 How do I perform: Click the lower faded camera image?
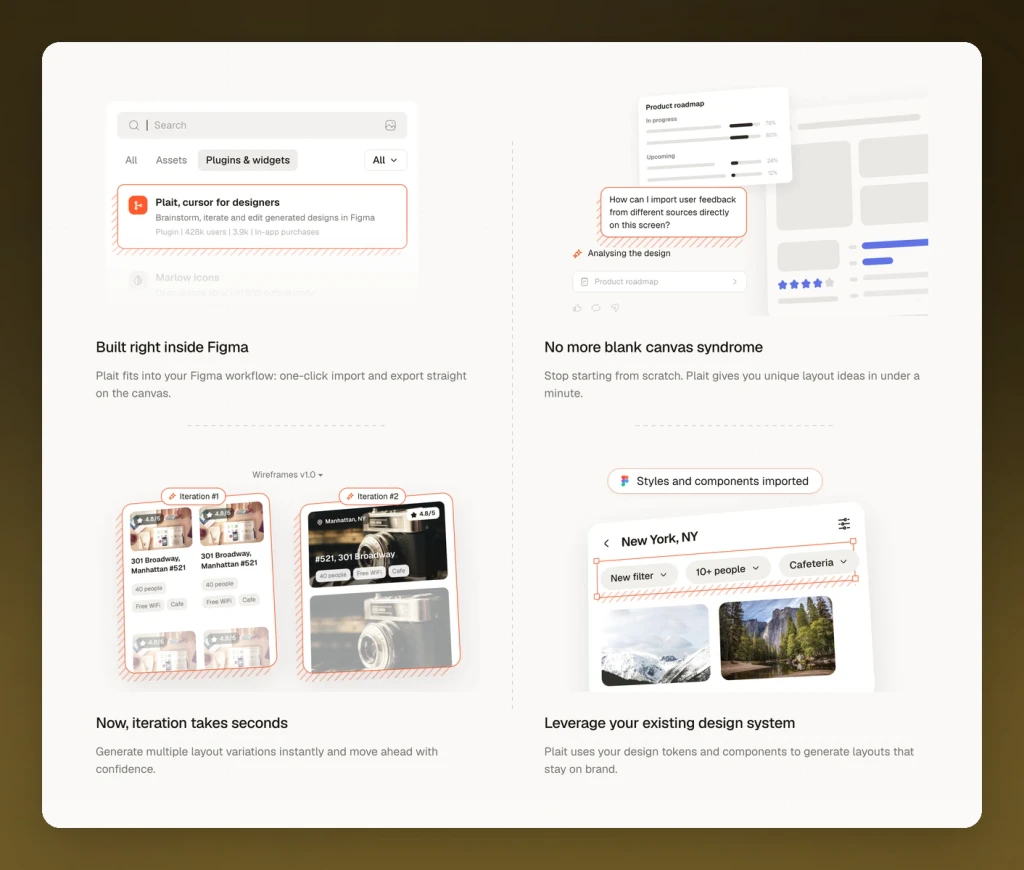tap(381, 630)
